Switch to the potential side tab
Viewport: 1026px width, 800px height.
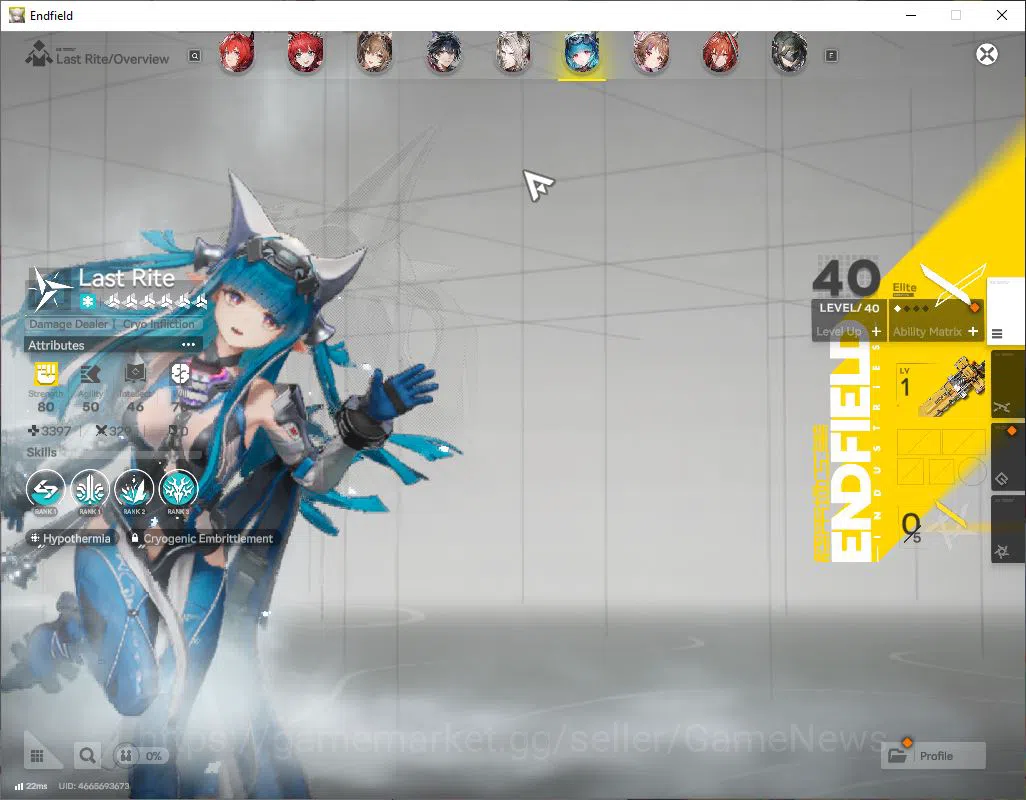pos(1007,530)
